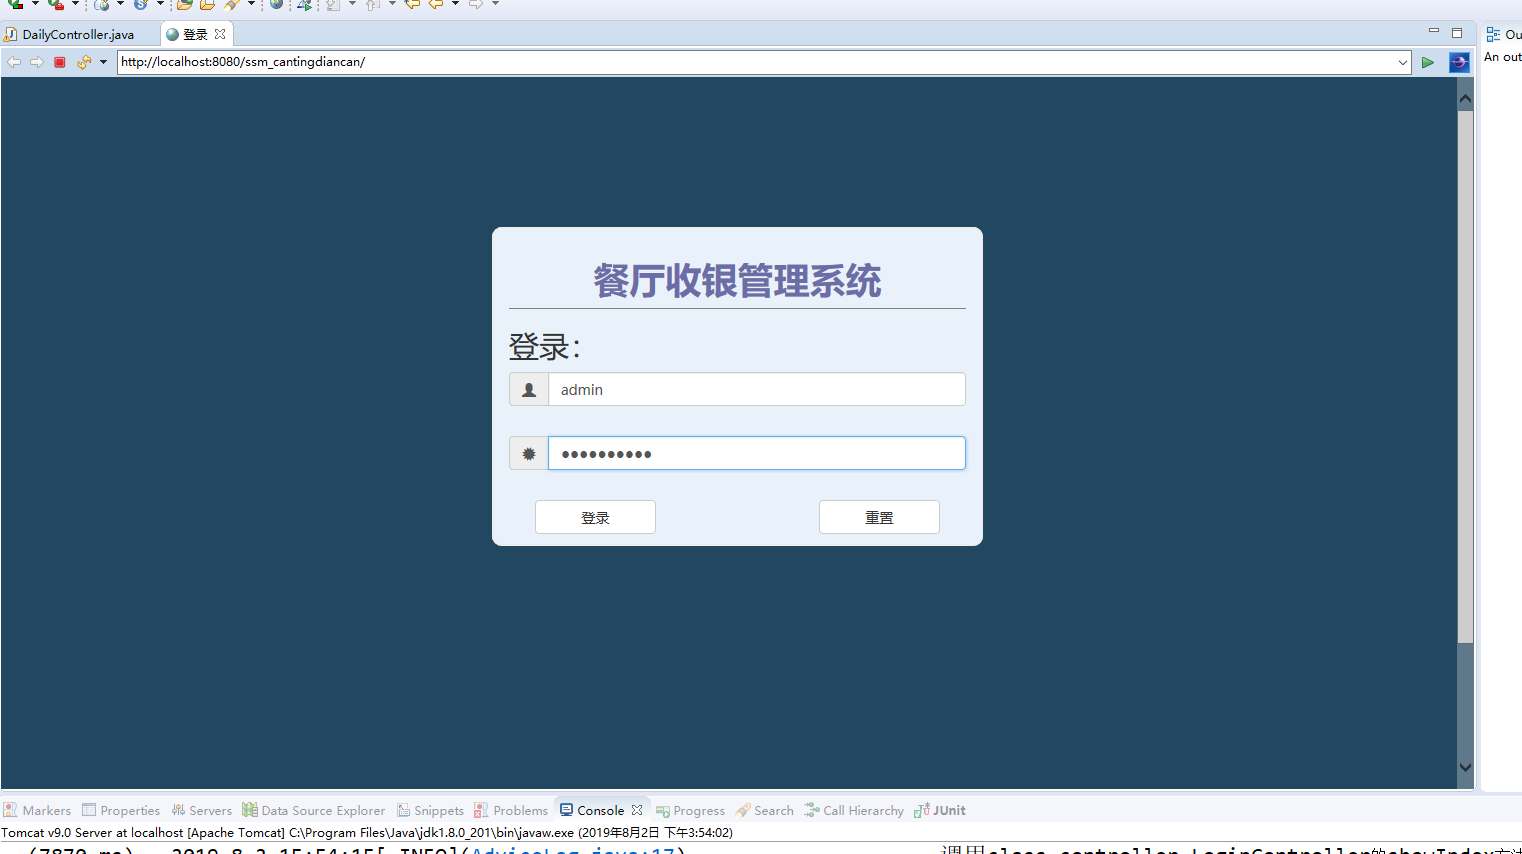This screenshot has width=1522, height=854.
Task: Go back in the internal web browser
Action: point(14,62)
